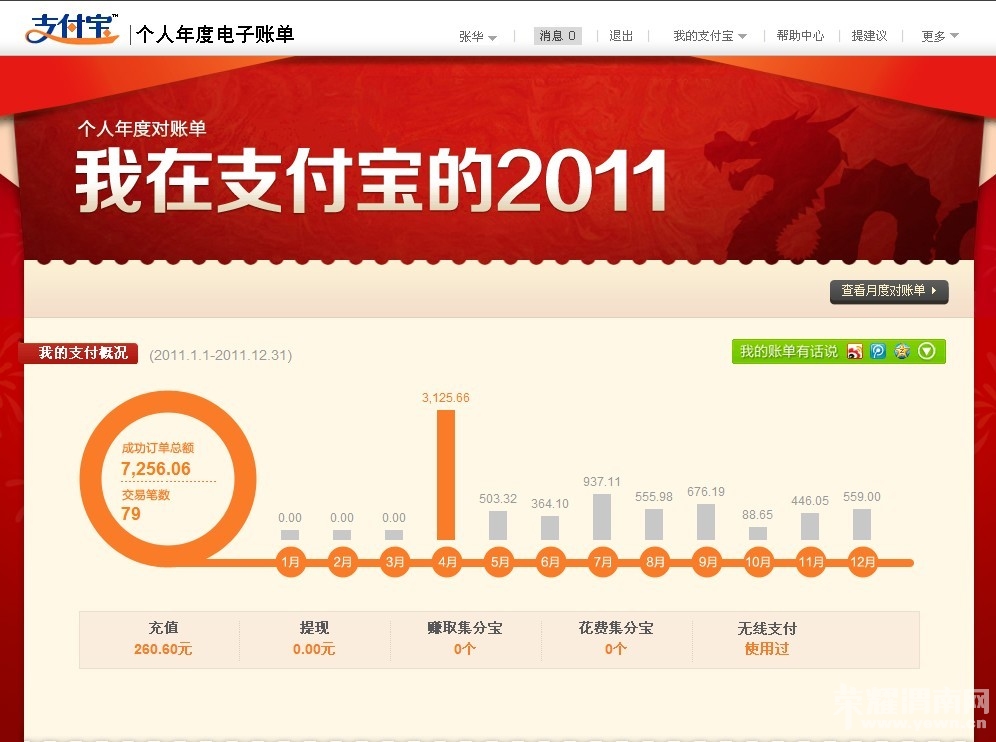Viewport: 996px width, 742px height.
Task: Select the 5月 month marker
Action: [x=499, y=562]
